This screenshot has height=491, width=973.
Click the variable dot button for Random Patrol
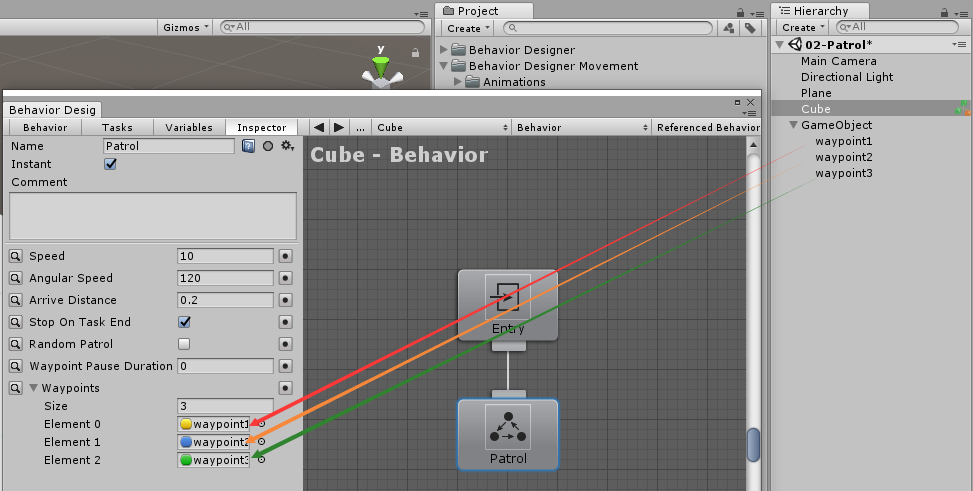pyautogui.click(x=285, y=345)
